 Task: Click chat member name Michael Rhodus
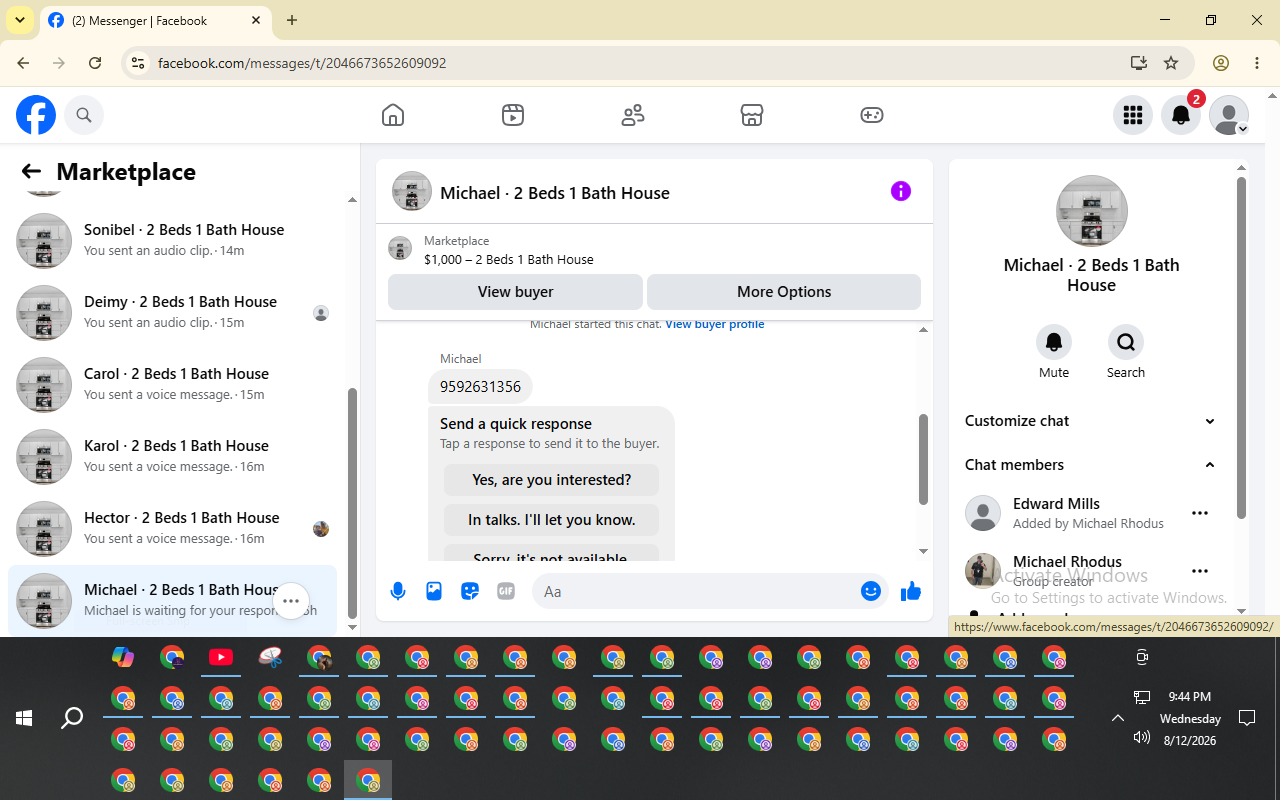click(x=1067, y=562)
